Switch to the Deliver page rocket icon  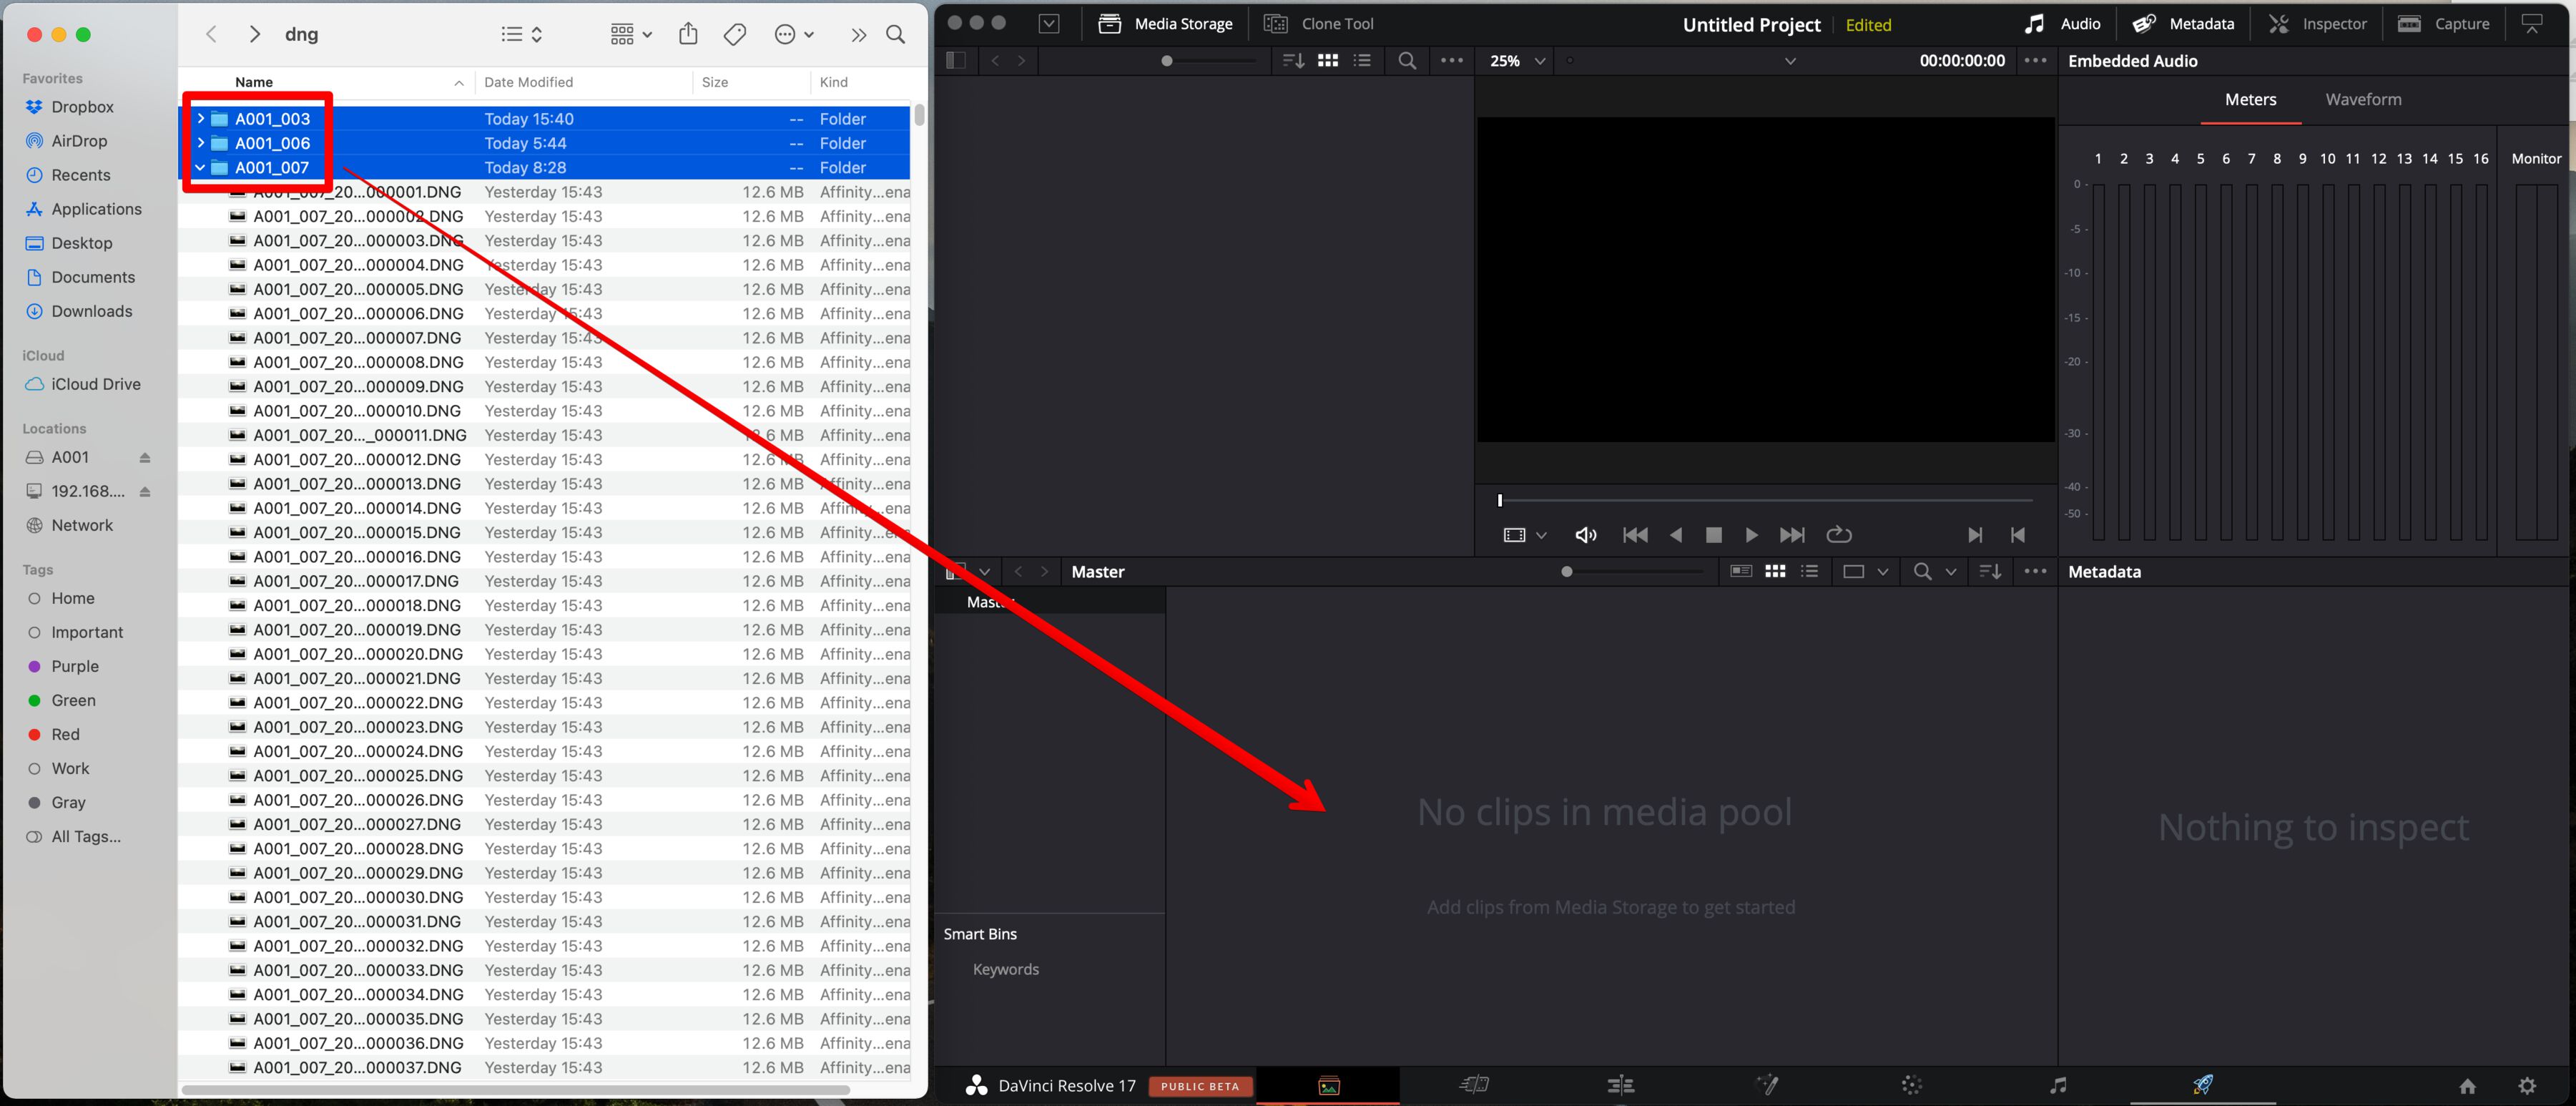(2202, 1085)
